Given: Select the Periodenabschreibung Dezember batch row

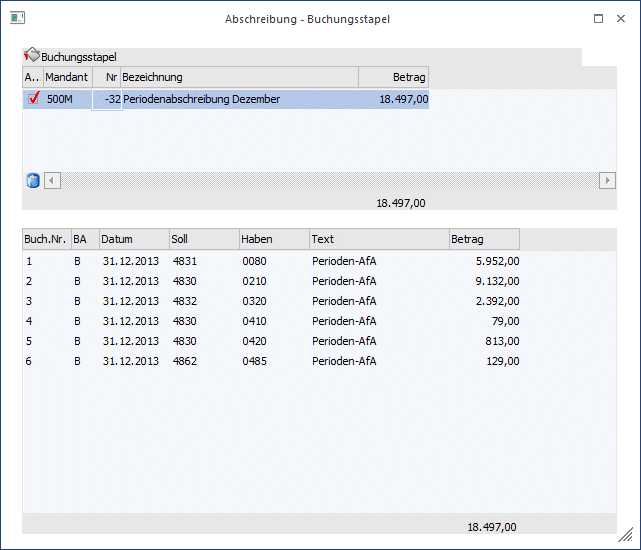Looking at the screenshot, I should click(240, 99).
